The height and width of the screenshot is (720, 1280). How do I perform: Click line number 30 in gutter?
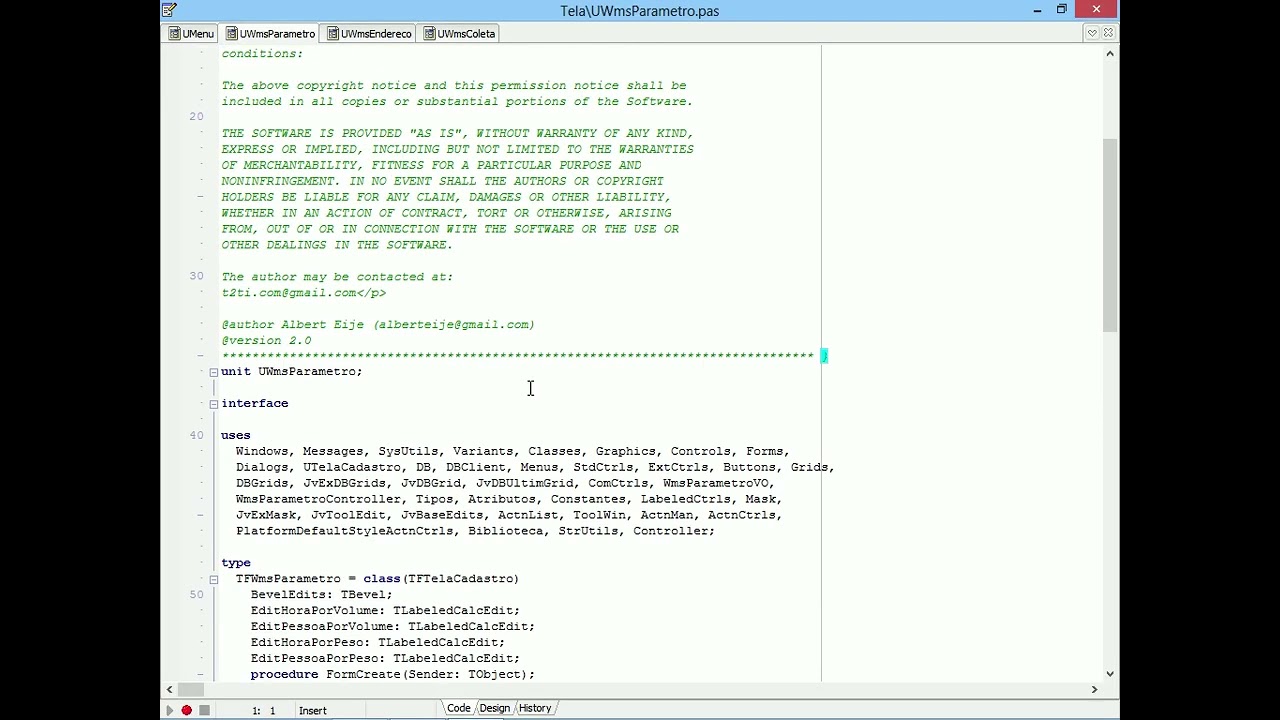coord(196,277)
